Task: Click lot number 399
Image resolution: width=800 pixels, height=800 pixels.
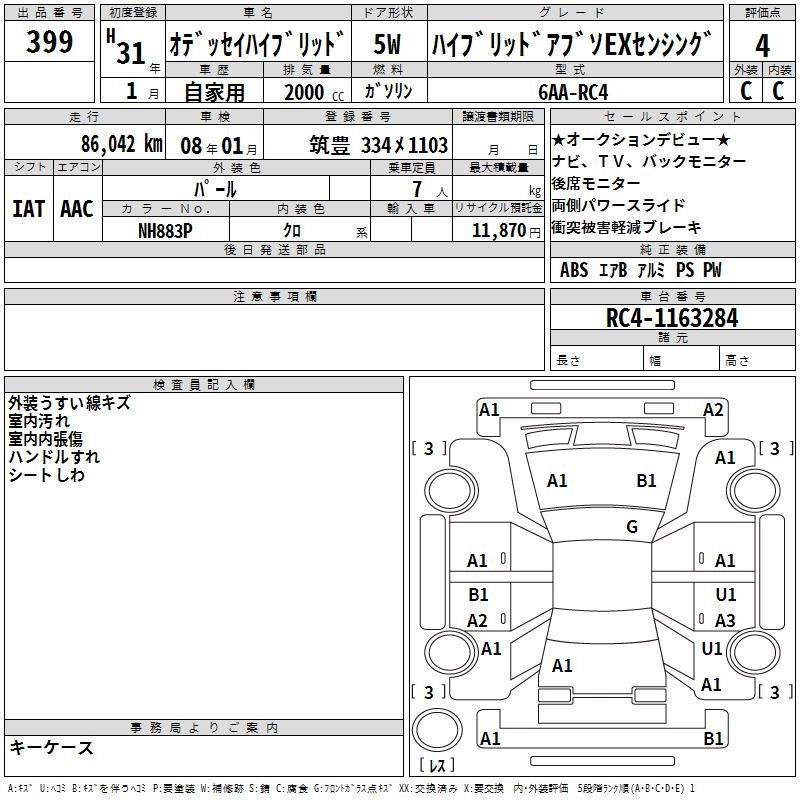Action: click(x=49, y=42)
